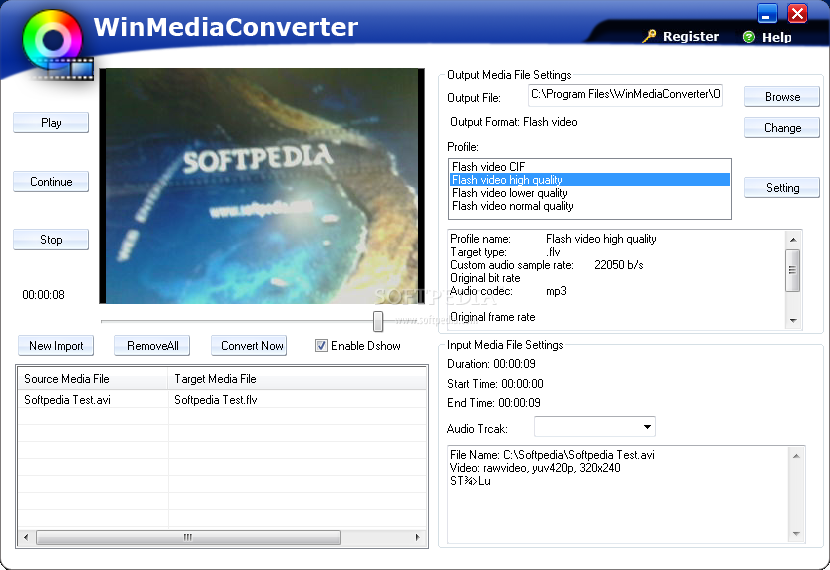Select the Flash video high quality profile
Viewport: 830px width, 570px height.
pos(590,180)
